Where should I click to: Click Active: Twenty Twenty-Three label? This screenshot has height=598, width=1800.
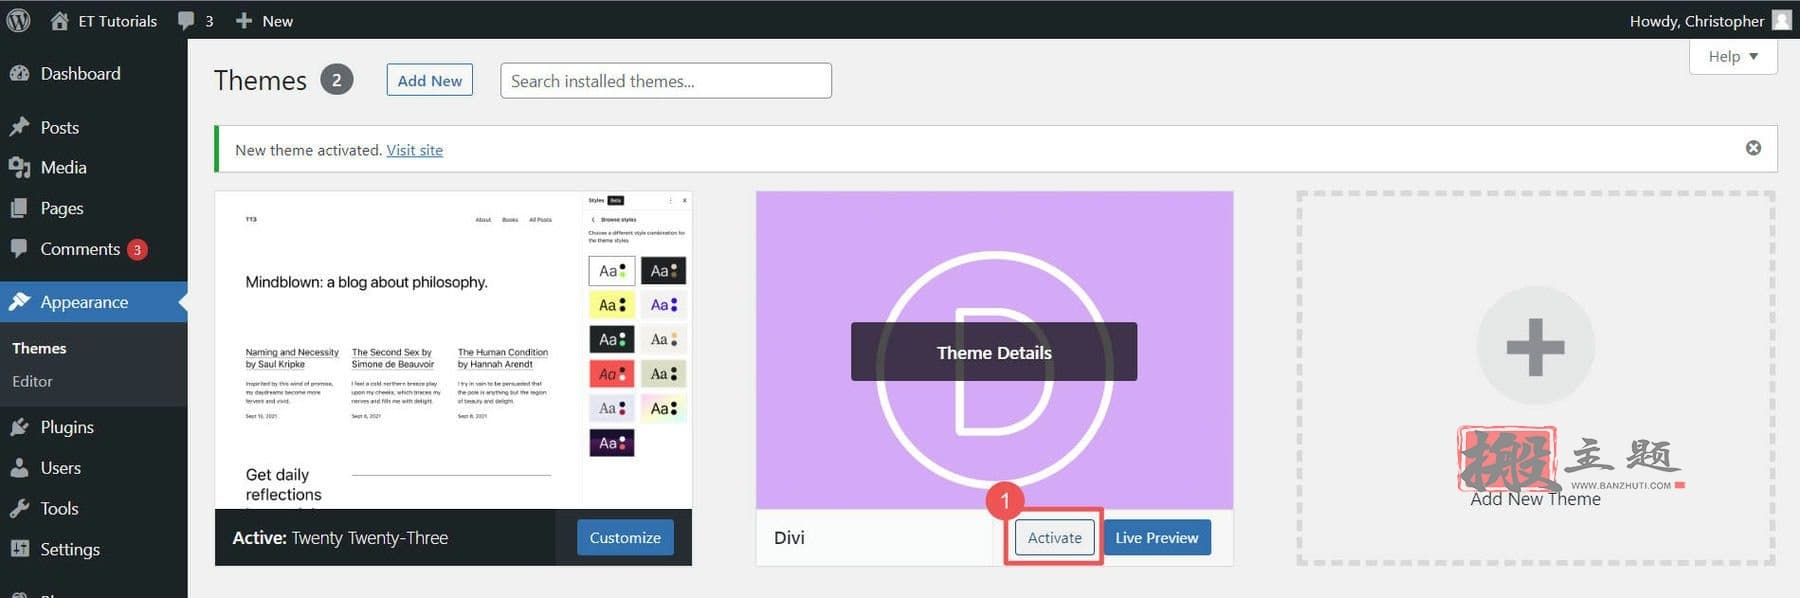pyautogui.click(x=340, y=538)
